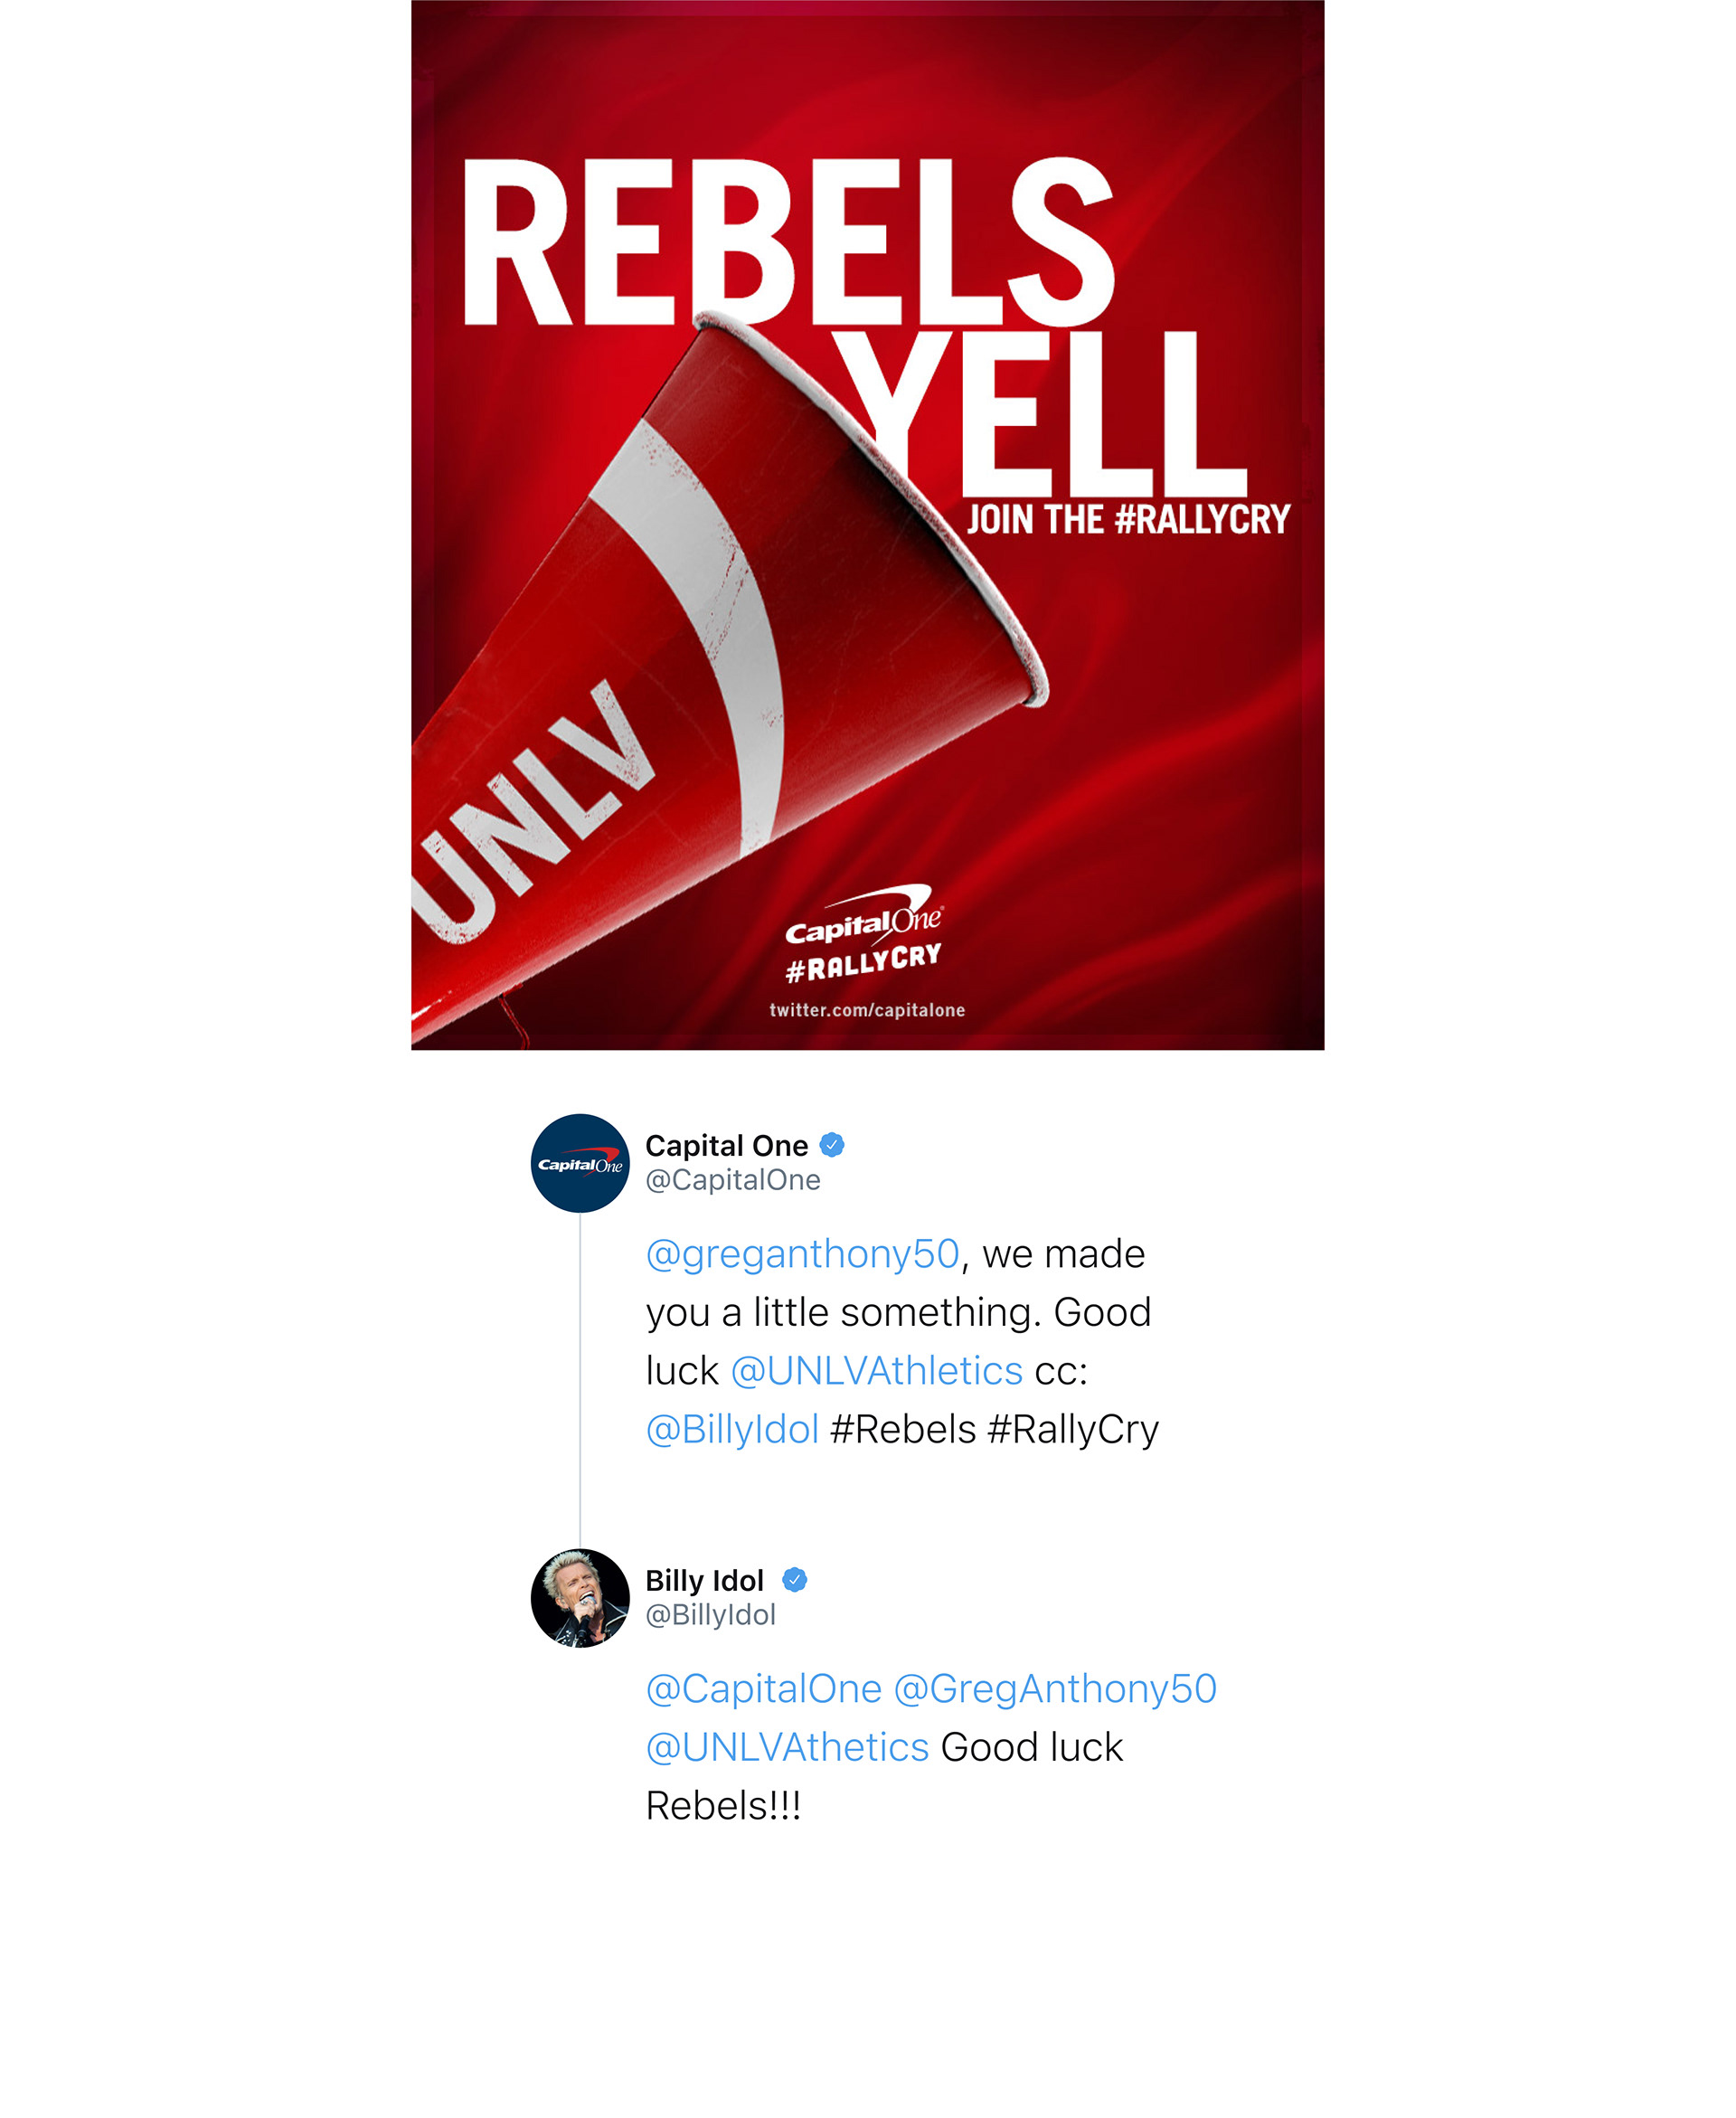Click the JOIN THE #RALLYCRY poster text
The image size is (1736, 2118).
pyautogui.click(x=1128, y=520)
